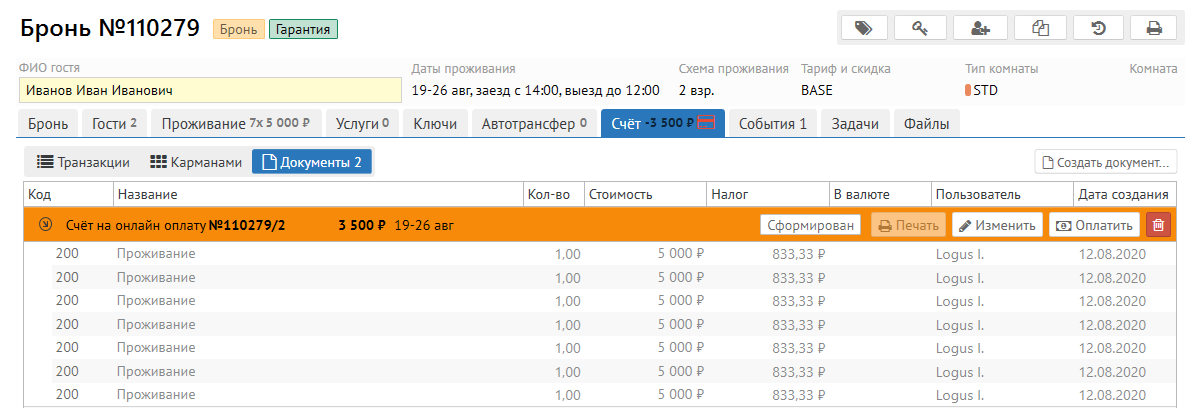Click the invoice title Счёт на онлайн оплату №110279/2
1195x408 pixels.
click(176, 226)
